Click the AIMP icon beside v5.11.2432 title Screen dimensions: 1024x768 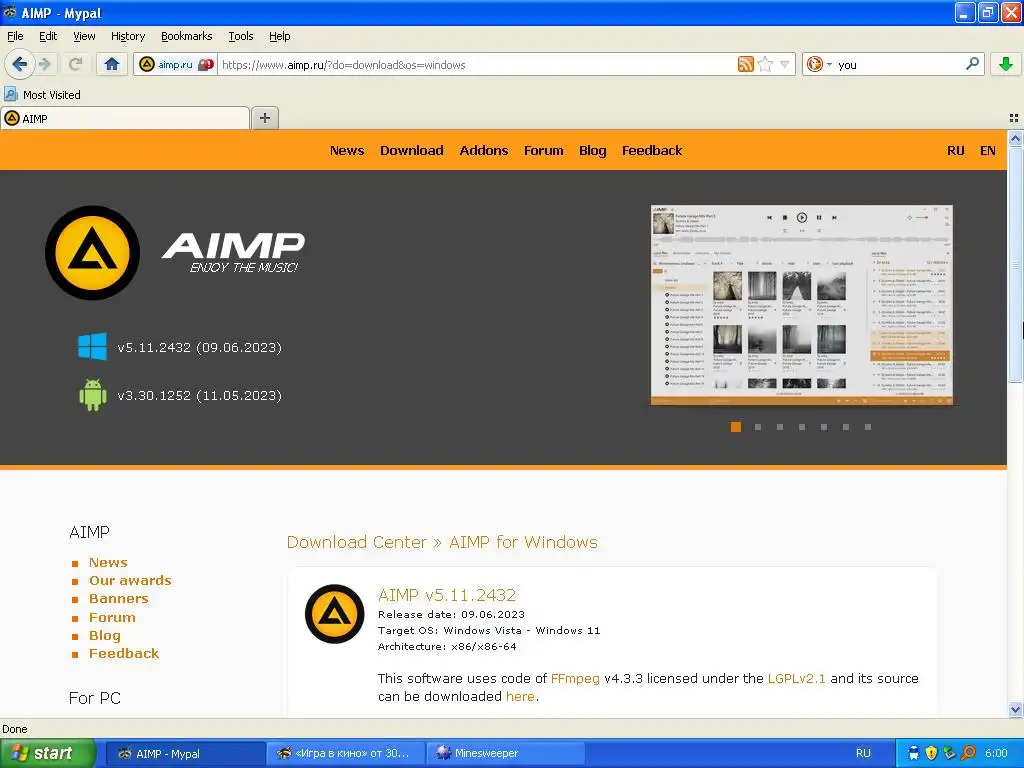pyautogui.click(x=334, y=614)
